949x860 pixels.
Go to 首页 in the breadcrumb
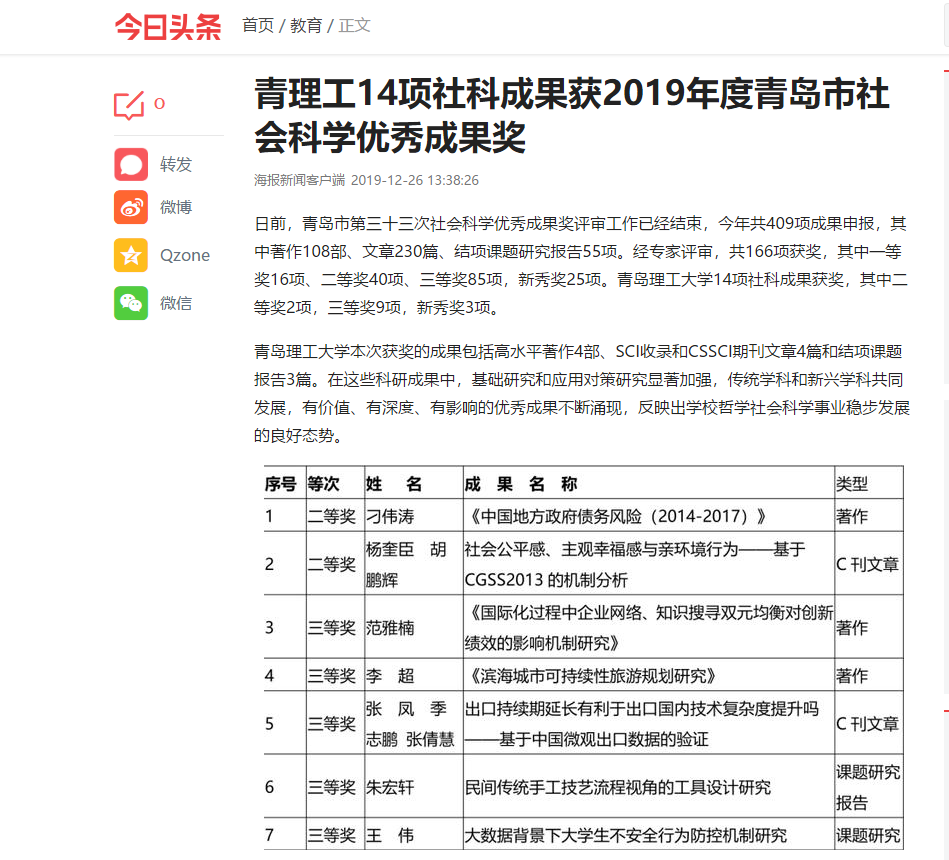pyautogui.click(x=258, y=26)
